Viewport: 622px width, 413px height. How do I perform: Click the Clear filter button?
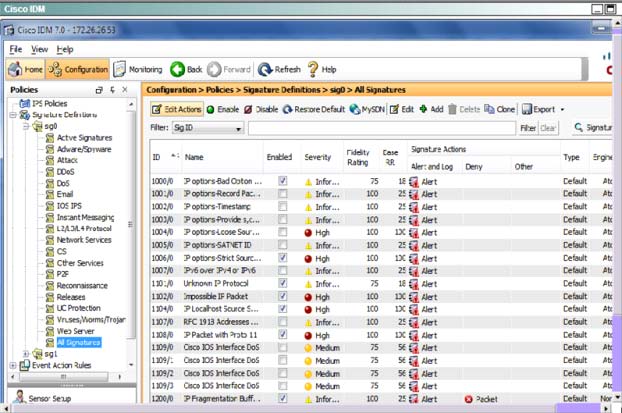(548, 128)
